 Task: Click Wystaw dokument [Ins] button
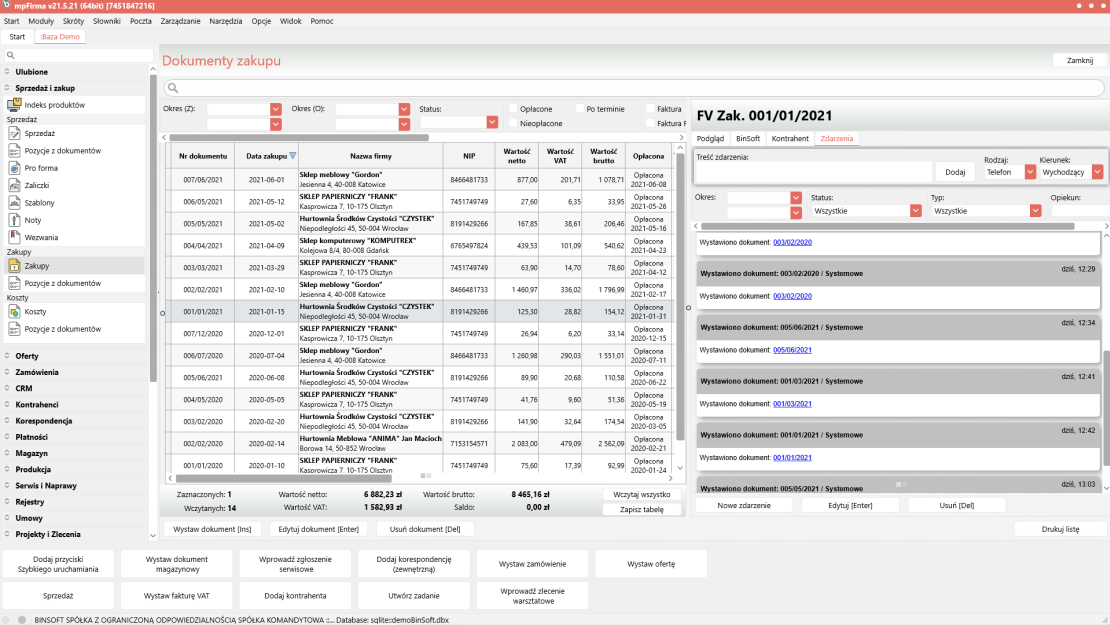(212, 529)
